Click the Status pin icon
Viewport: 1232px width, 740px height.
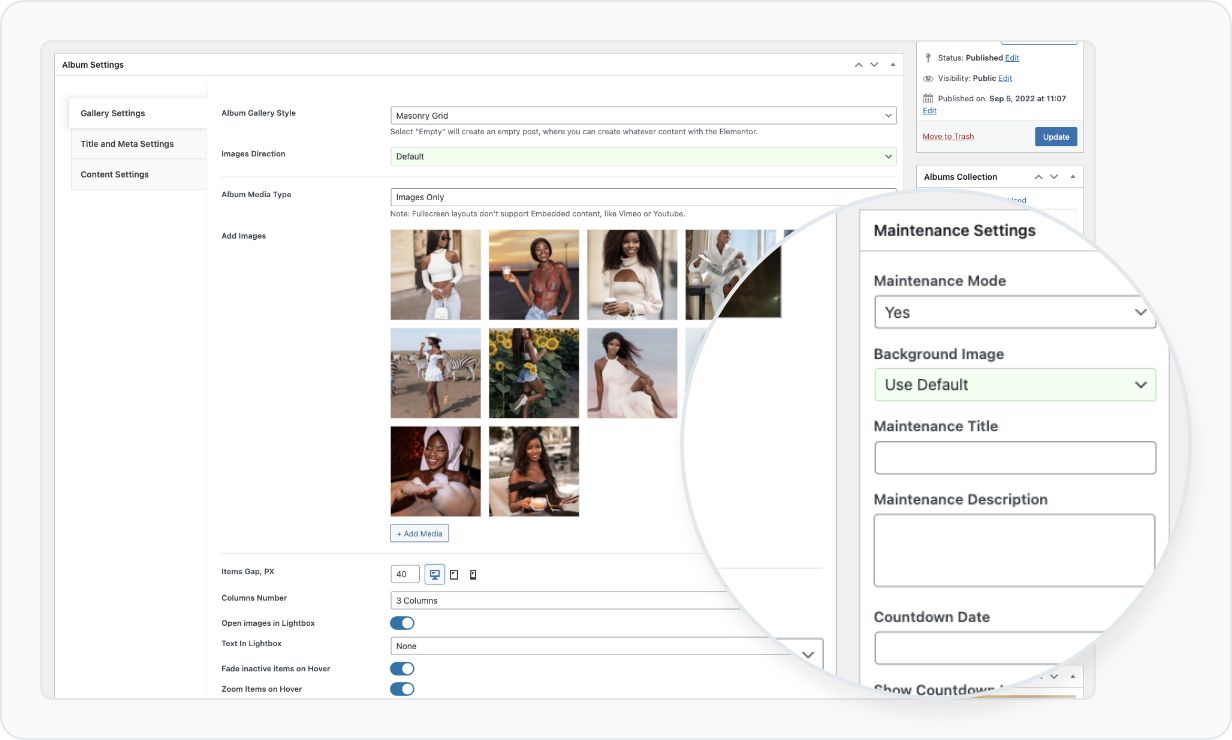coord(928,58)
